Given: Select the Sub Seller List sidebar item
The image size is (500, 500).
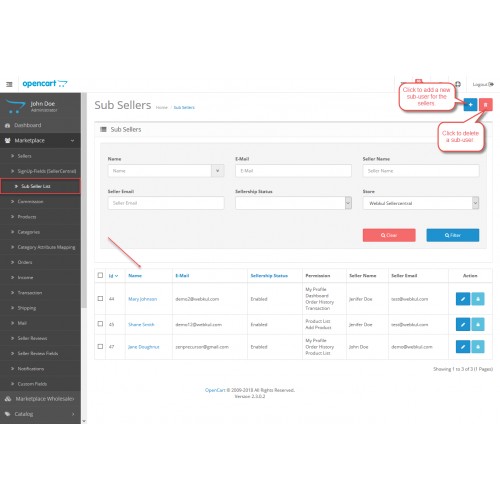Looking at the screenshot, I should [40, 186].
